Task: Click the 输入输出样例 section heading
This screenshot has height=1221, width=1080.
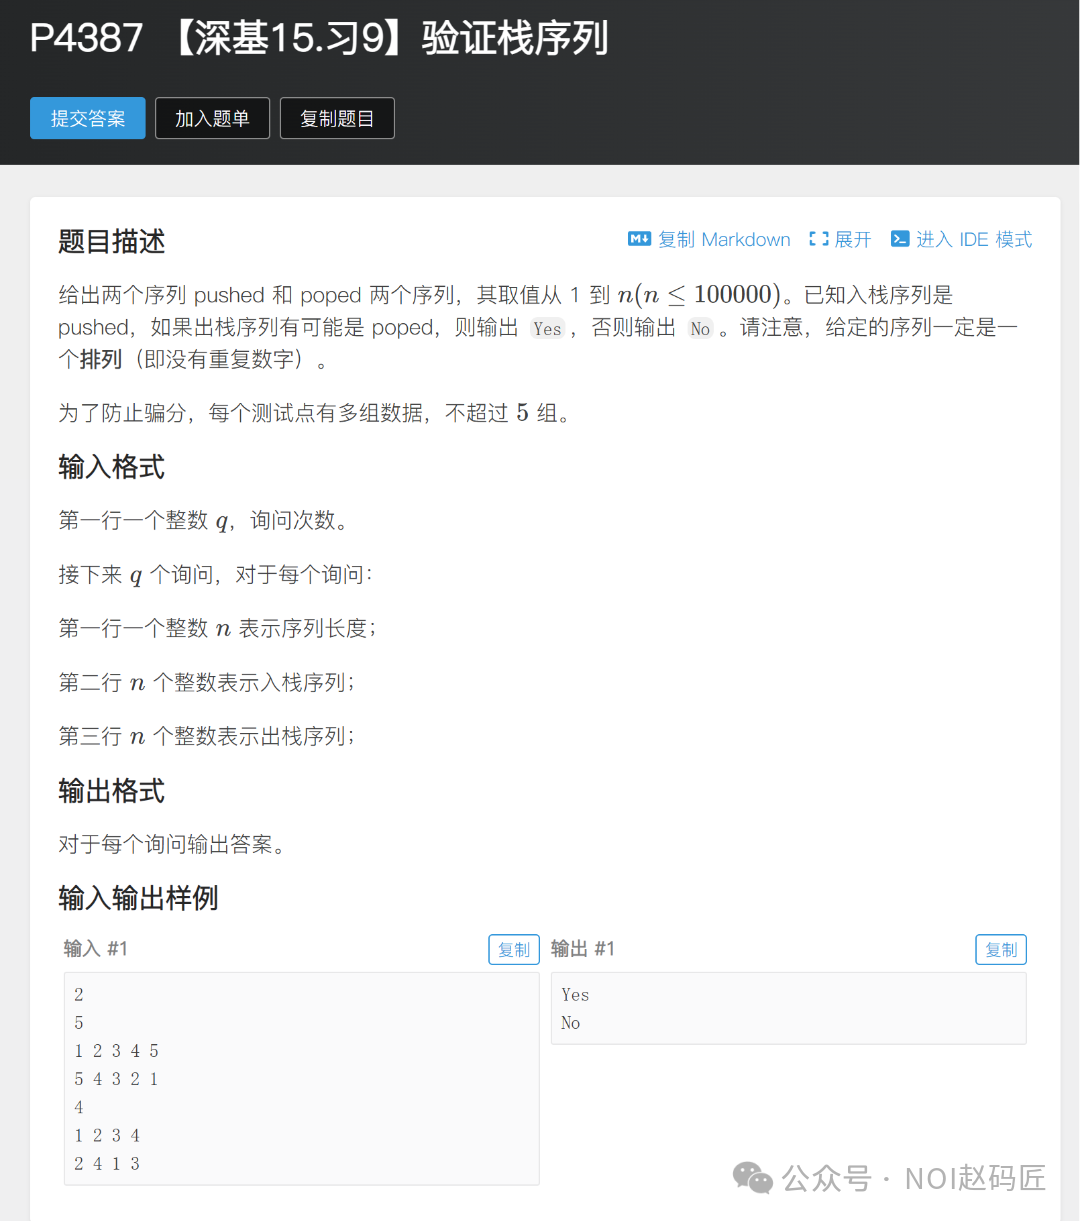Action: 139,898
